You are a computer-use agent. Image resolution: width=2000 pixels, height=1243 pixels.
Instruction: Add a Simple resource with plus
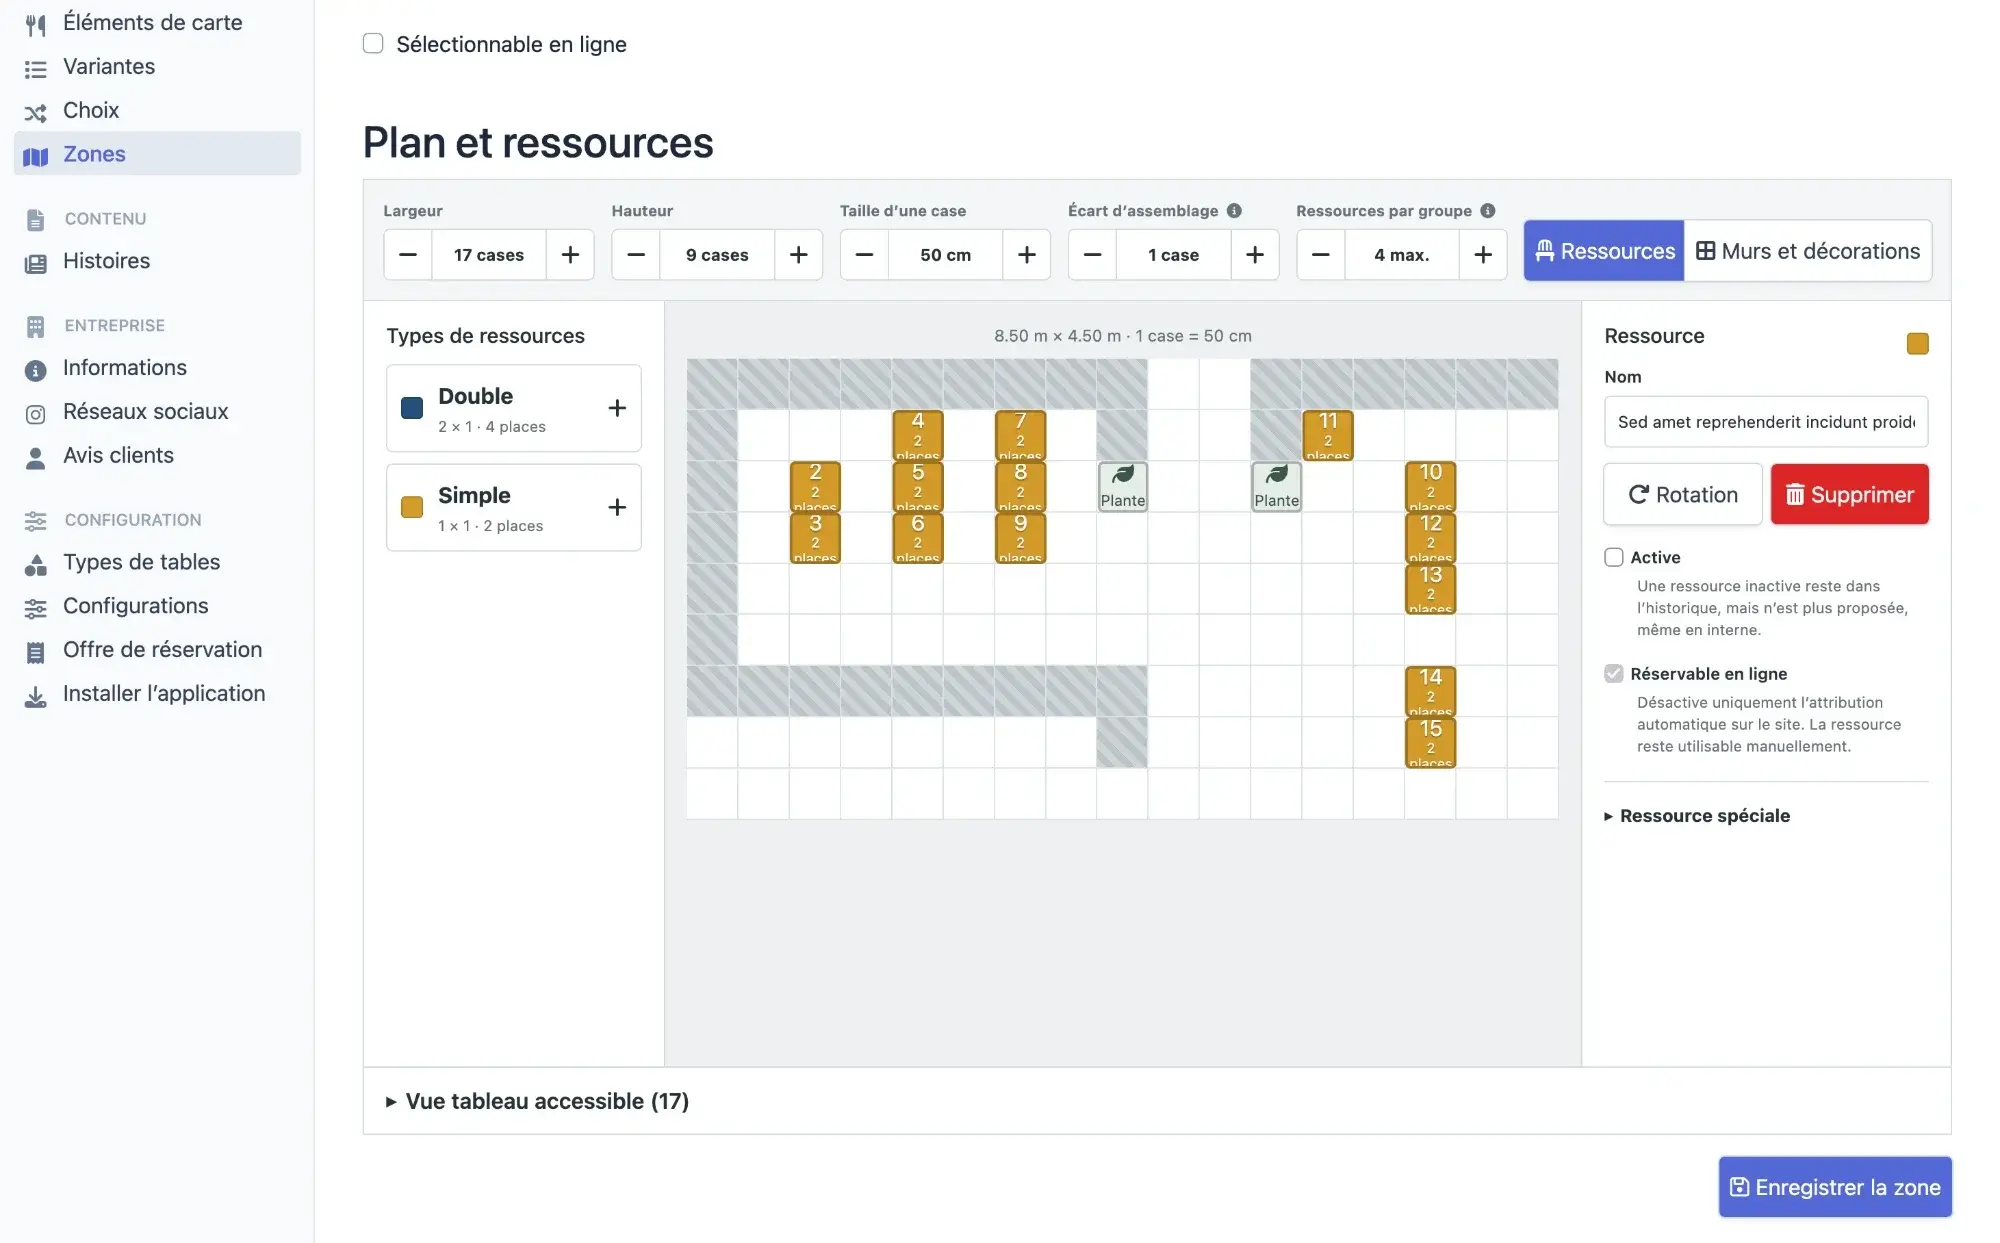(x=617, y=507)
